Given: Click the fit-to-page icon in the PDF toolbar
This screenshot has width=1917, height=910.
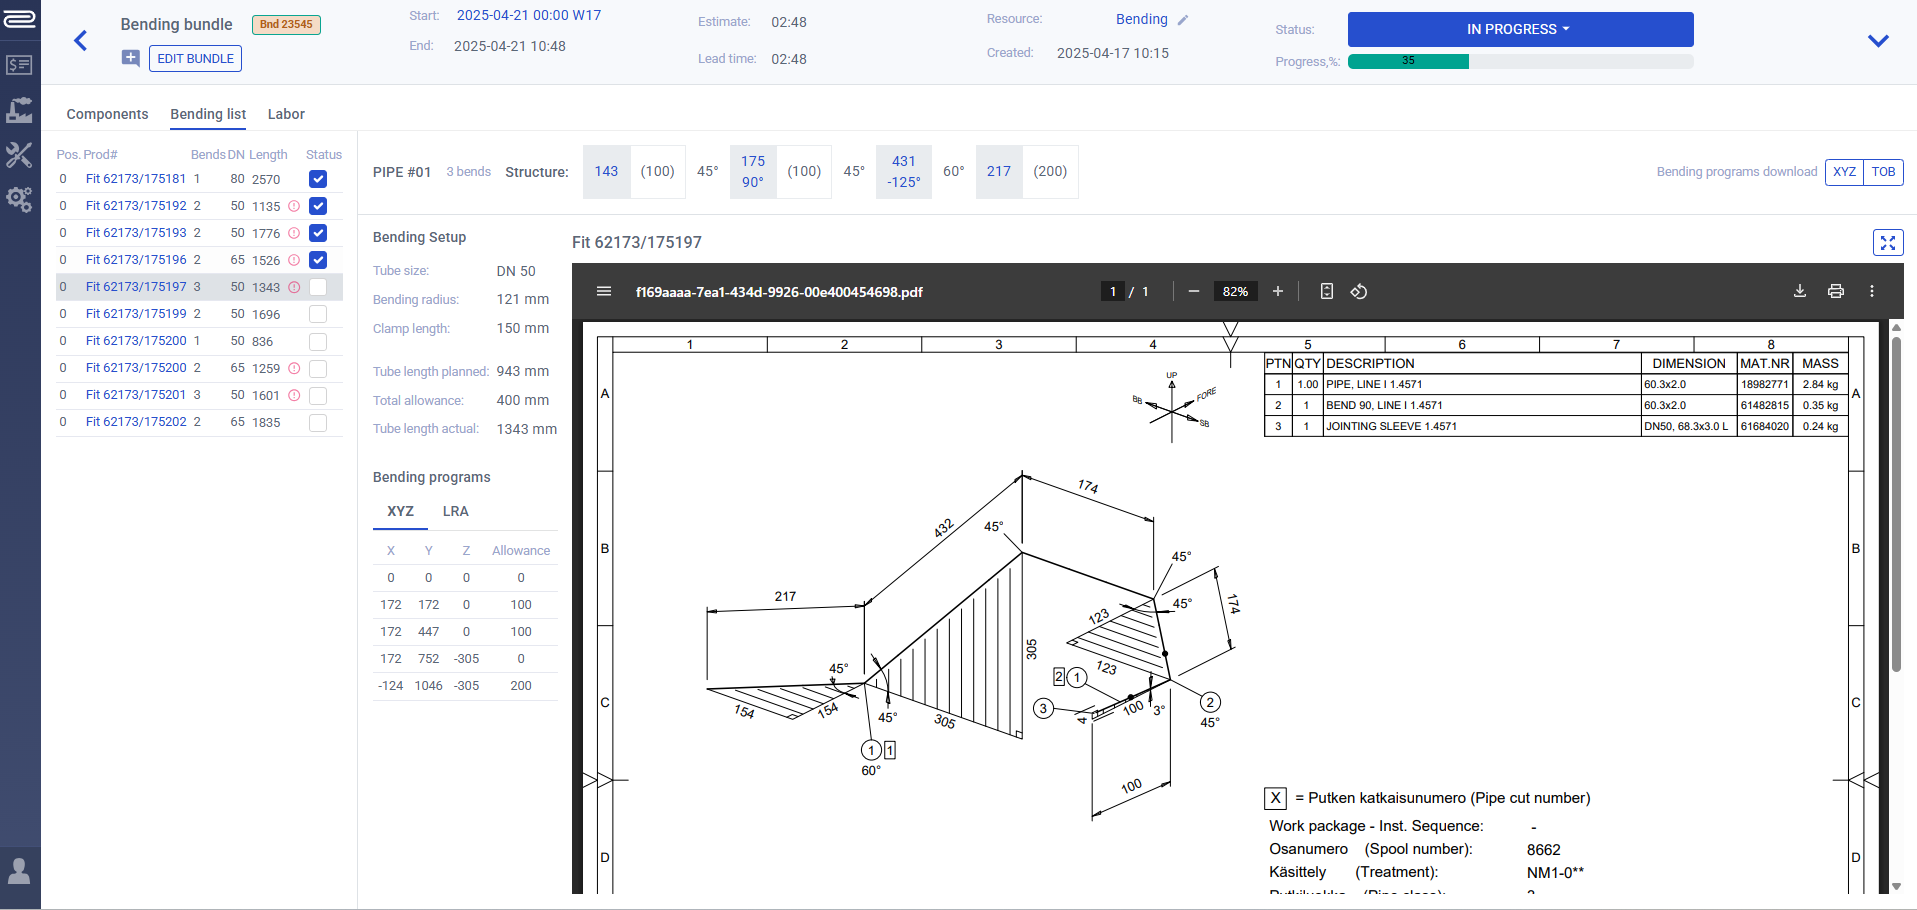Looking at the screenshot, I should tap(1327, 292).
